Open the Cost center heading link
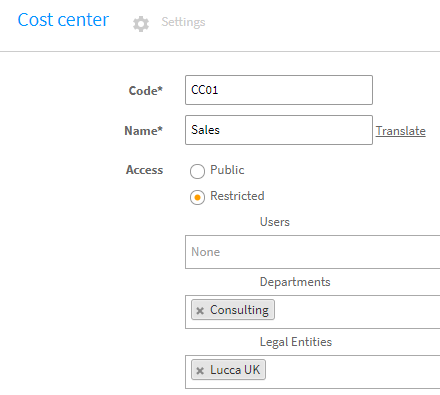 63,20
